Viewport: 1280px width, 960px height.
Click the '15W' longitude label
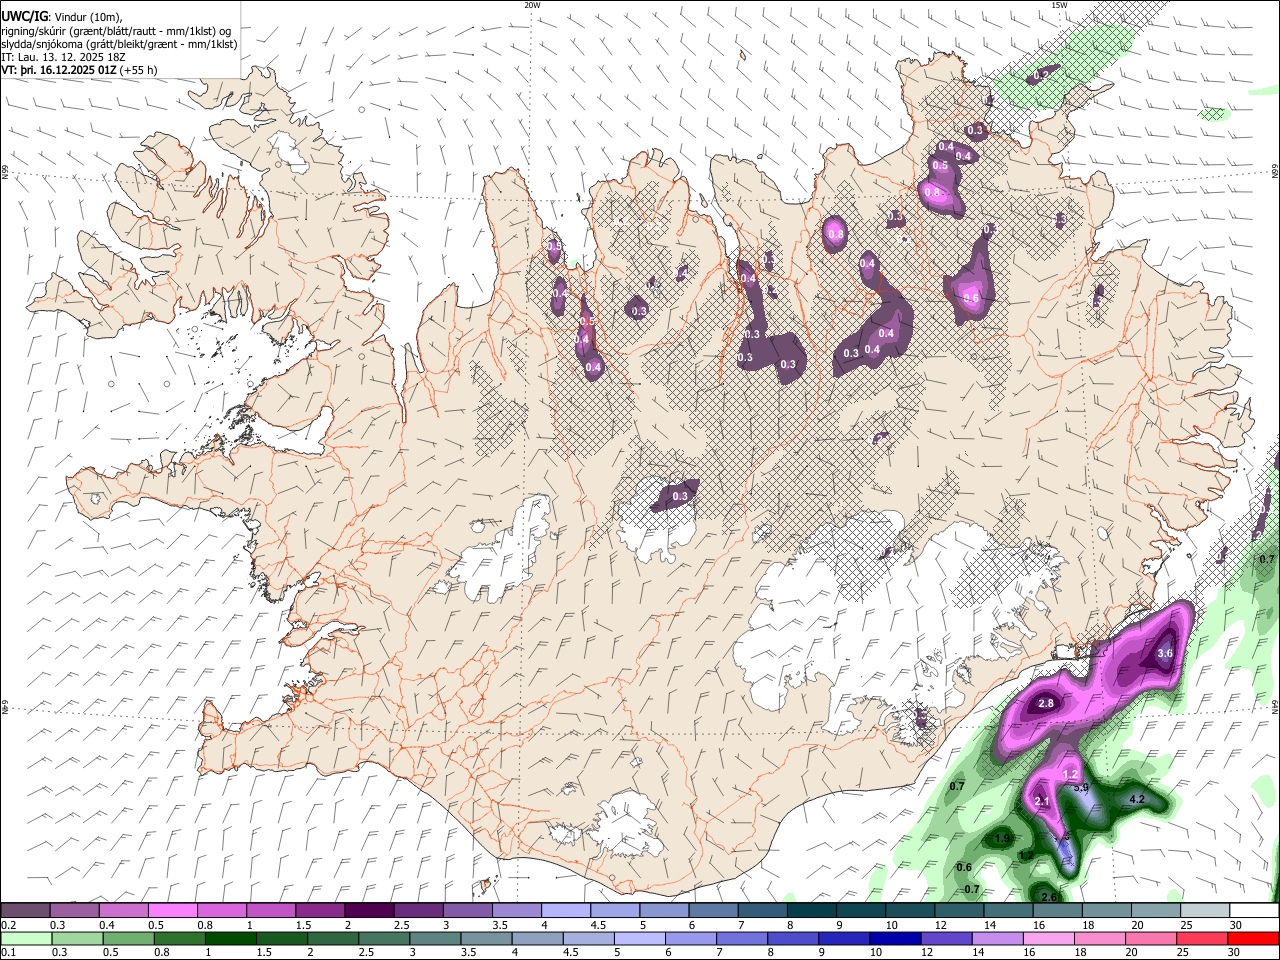pos(1059,5)
